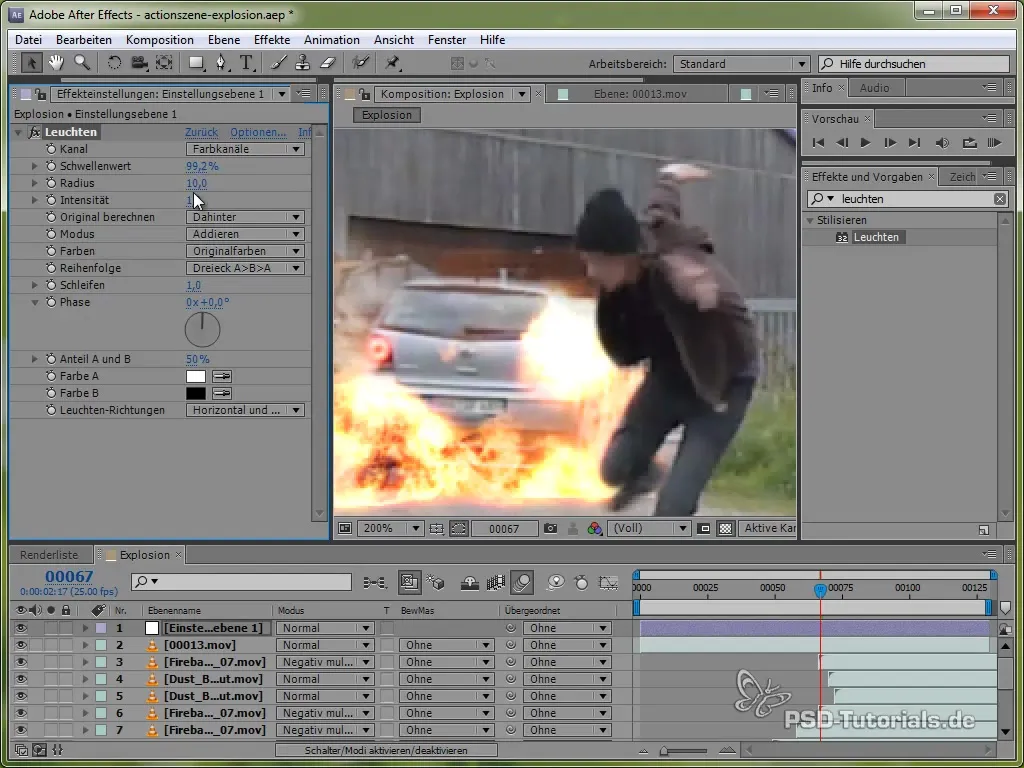Start playback in the Vorschau panel
The image size is (1024, 768).
(865, 143)
